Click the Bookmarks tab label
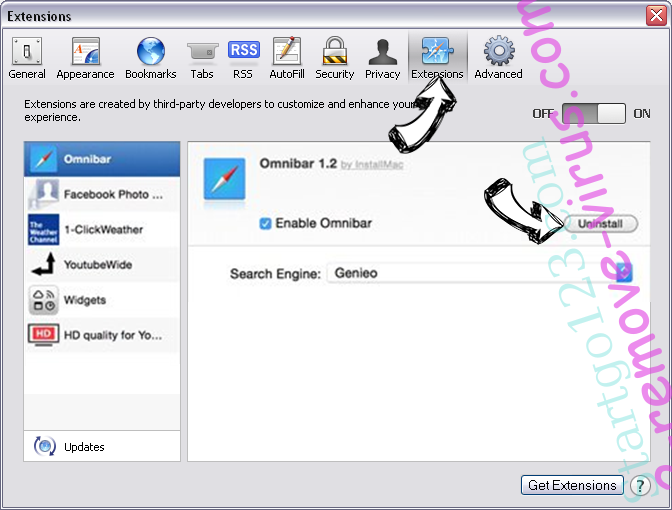Viewport: 672px width, 510px height. pyautogui.click(x=151, y=74)
